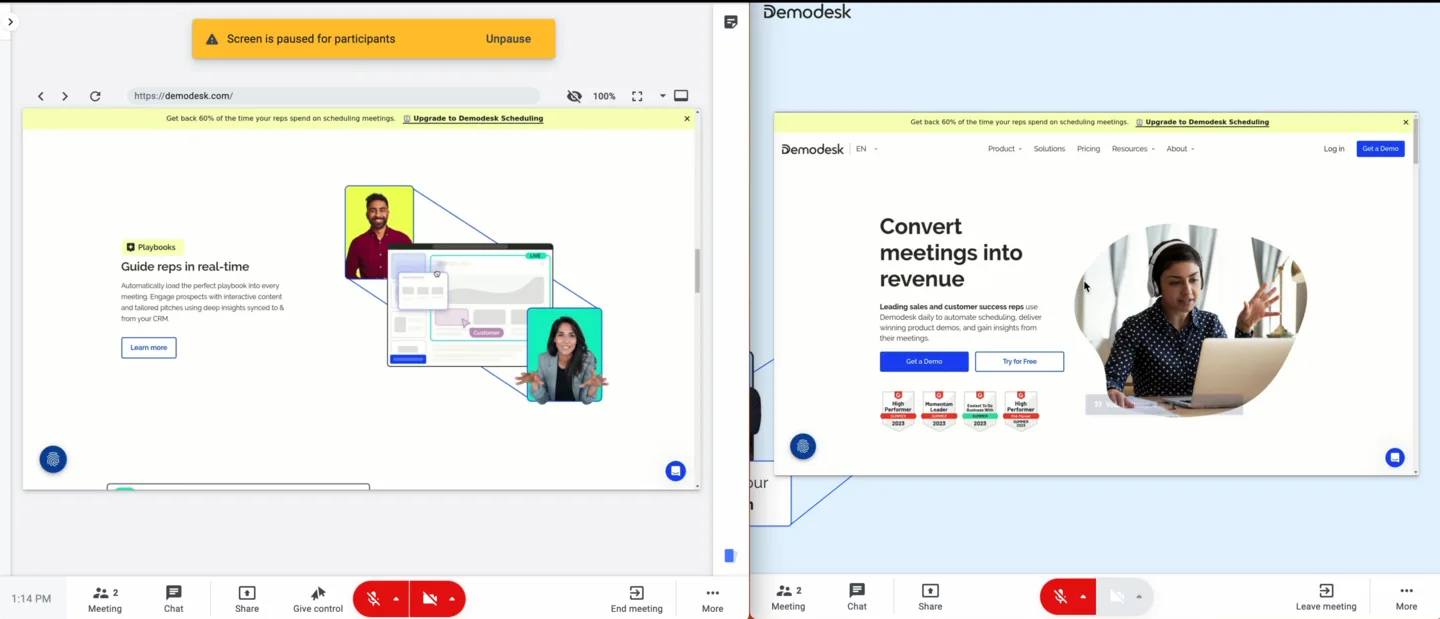Unmute the host microphone

pos(373,599)
